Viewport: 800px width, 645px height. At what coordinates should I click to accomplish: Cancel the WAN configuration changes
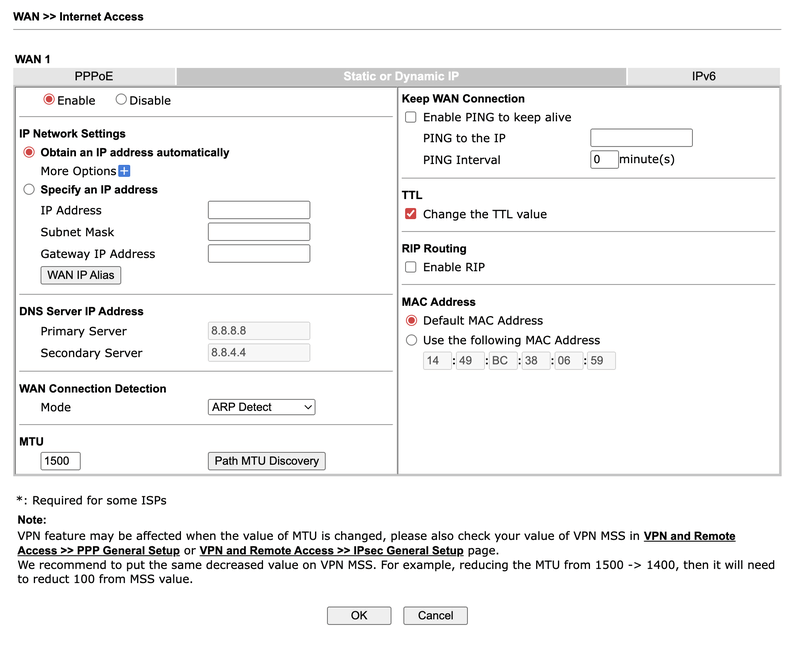435,616
